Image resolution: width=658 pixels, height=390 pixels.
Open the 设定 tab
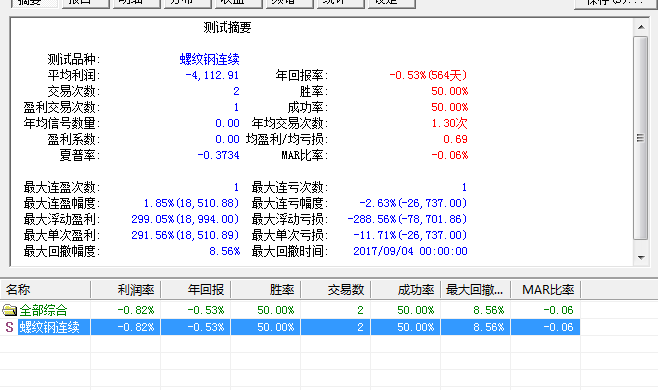(392, 3)
